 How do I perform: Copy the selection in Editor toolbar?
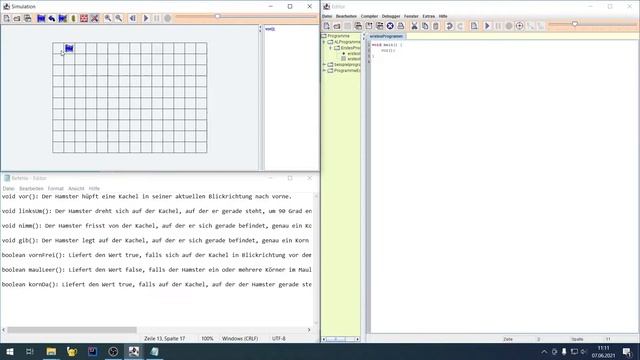tap(425, 26)
